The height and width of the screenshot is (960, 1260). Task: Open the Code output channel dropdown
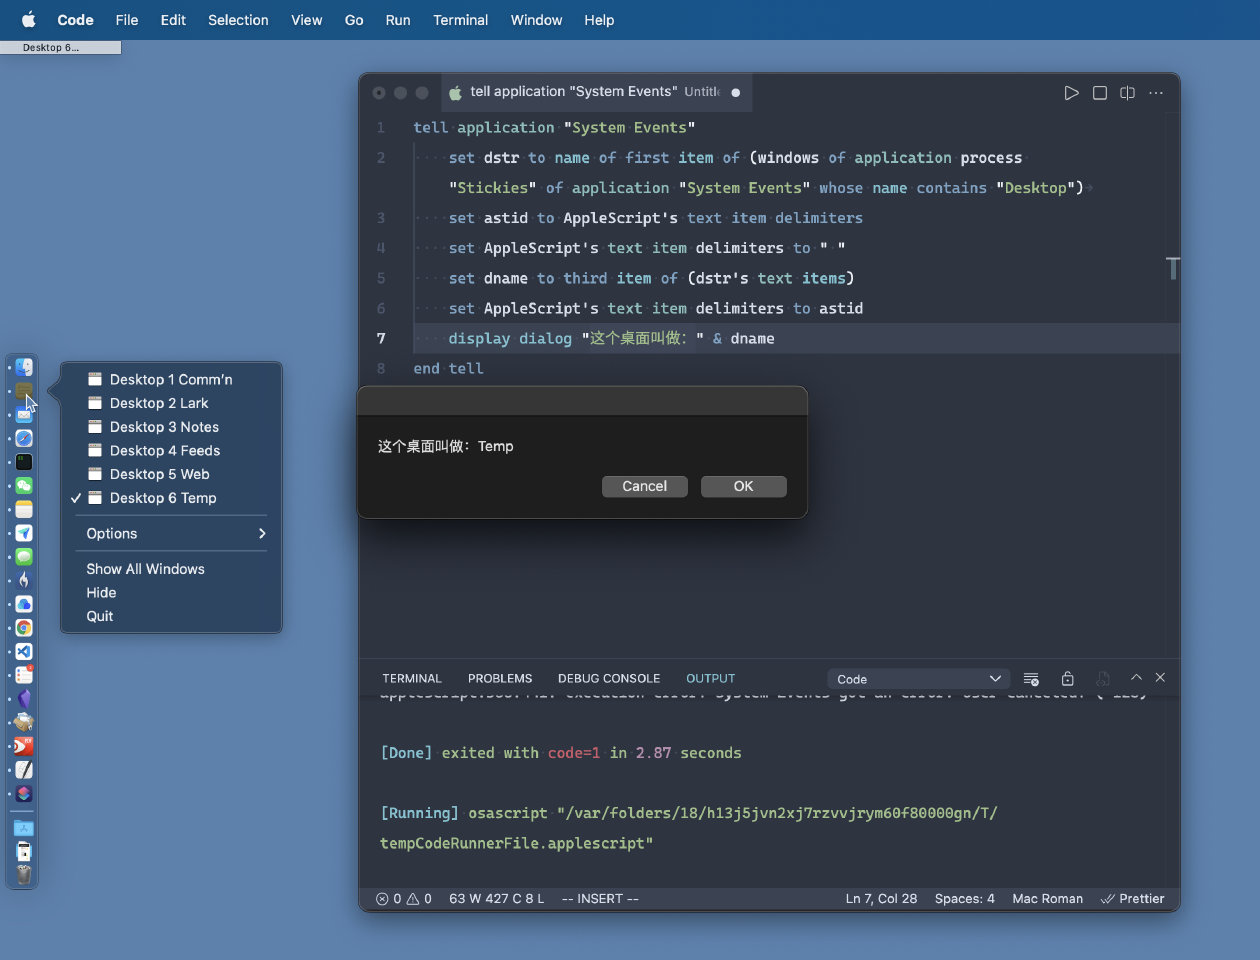click(x=918, y=679)
